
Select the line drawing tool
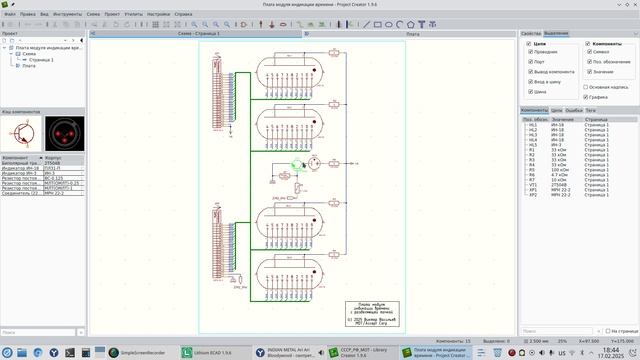click(x=367, y=24)
